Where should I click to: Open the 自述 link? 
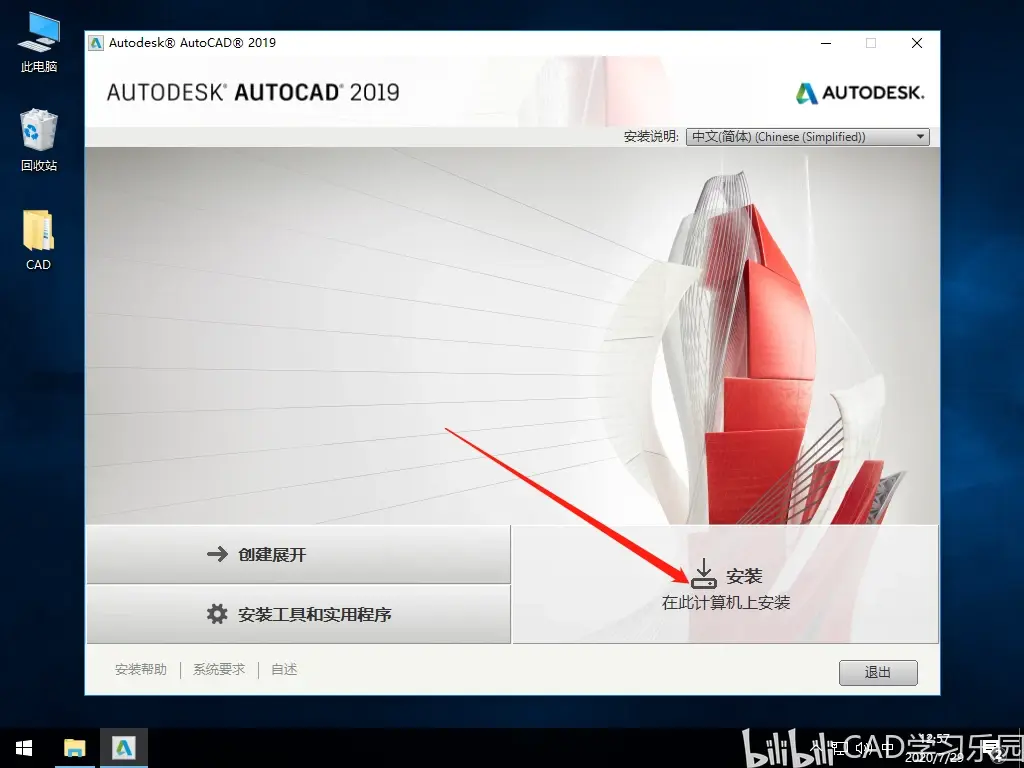click(284, 669)
